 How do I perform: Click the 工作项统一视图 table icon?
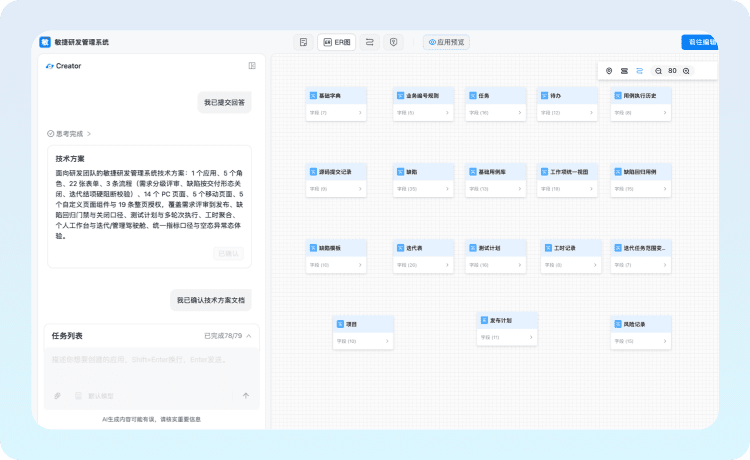click(544, 172)
